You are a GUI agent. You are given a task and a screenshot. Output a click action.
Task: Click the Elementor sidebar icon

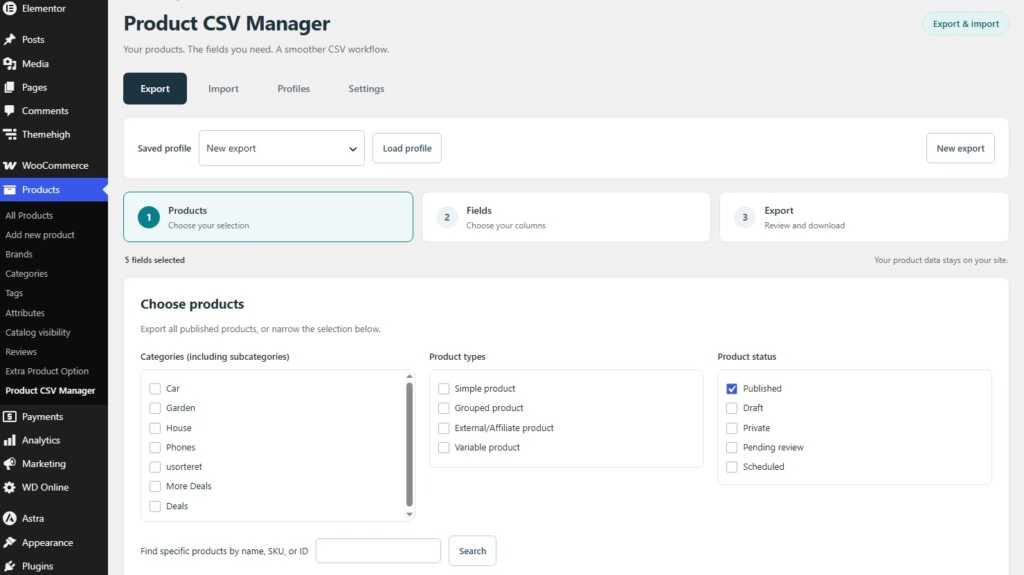(x=9, y=8)
